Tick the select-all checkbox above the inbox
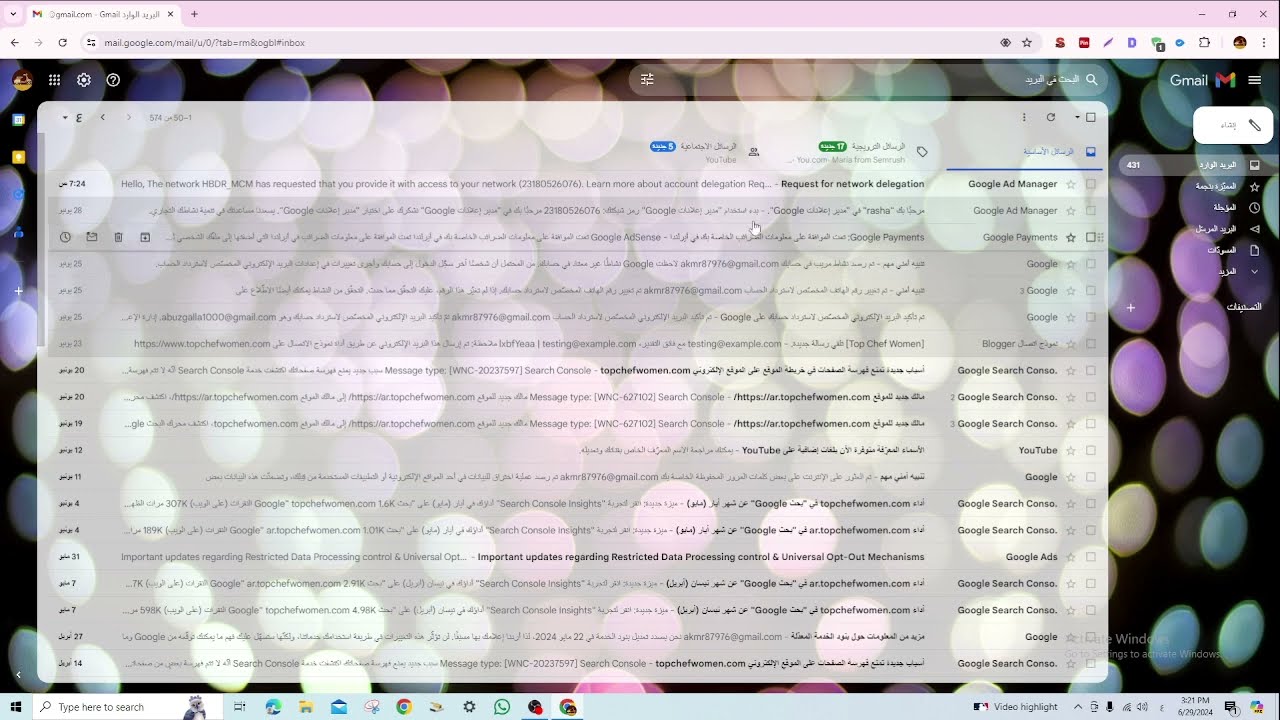Screen dimensions: 1280x720 click(x=1091, y=117)
